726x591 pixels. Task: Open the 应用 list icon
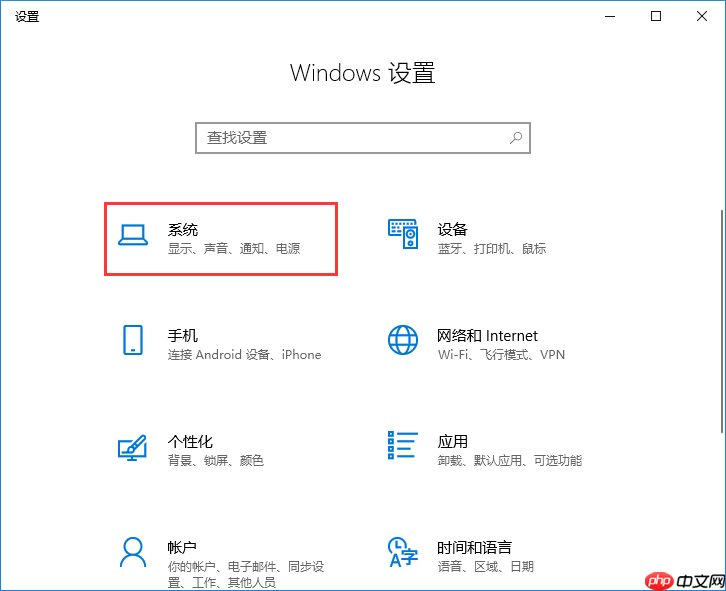(403, 445)
